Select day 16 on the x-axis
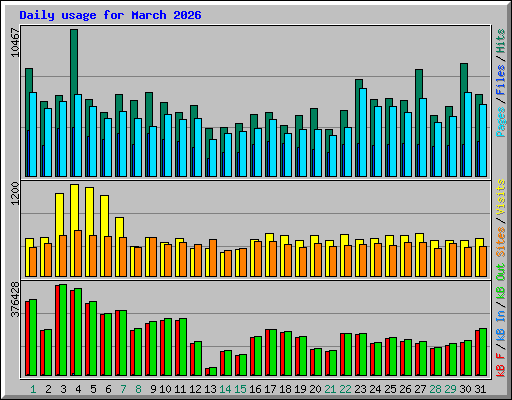This screenshot has width=512, height=400. click(x=255, y=389)
